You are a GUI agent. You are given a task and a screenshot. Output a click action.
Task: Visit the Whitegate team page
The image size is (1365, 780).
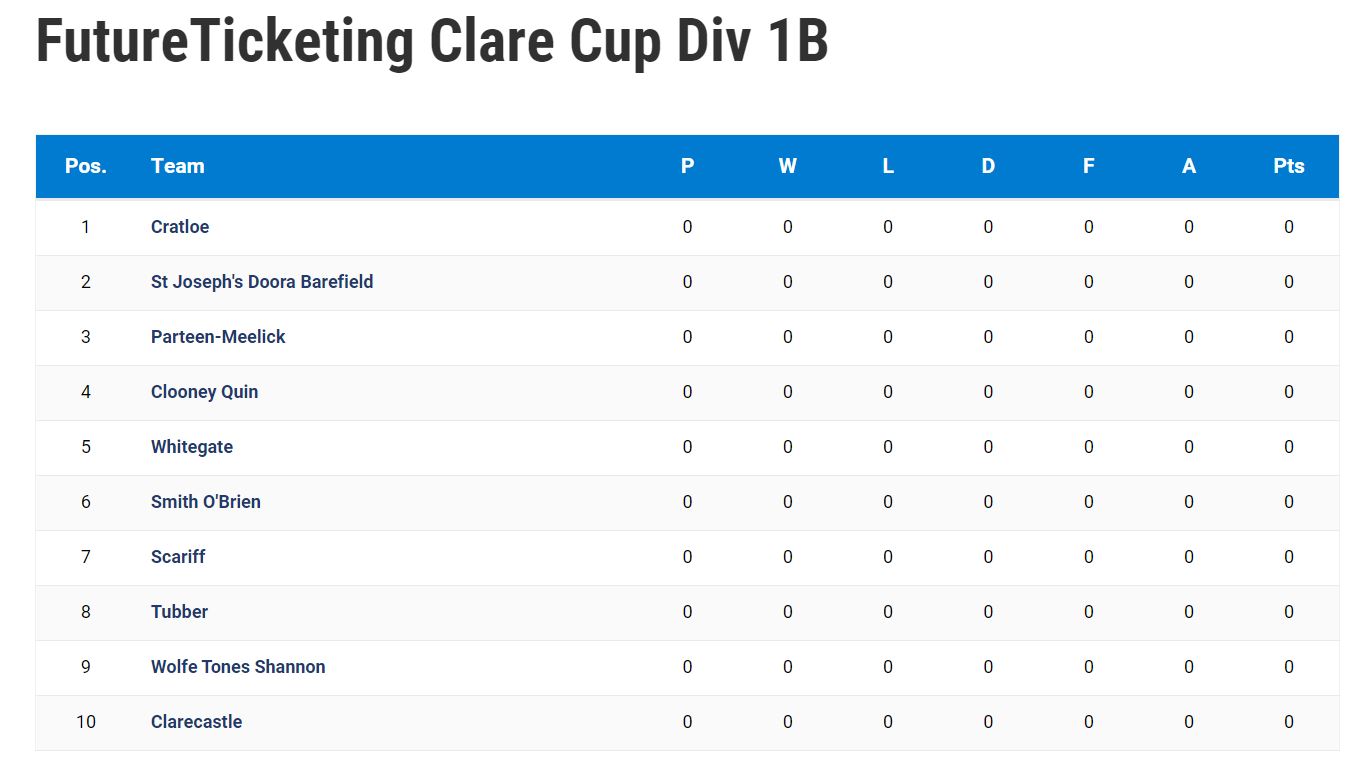(192, 447)
